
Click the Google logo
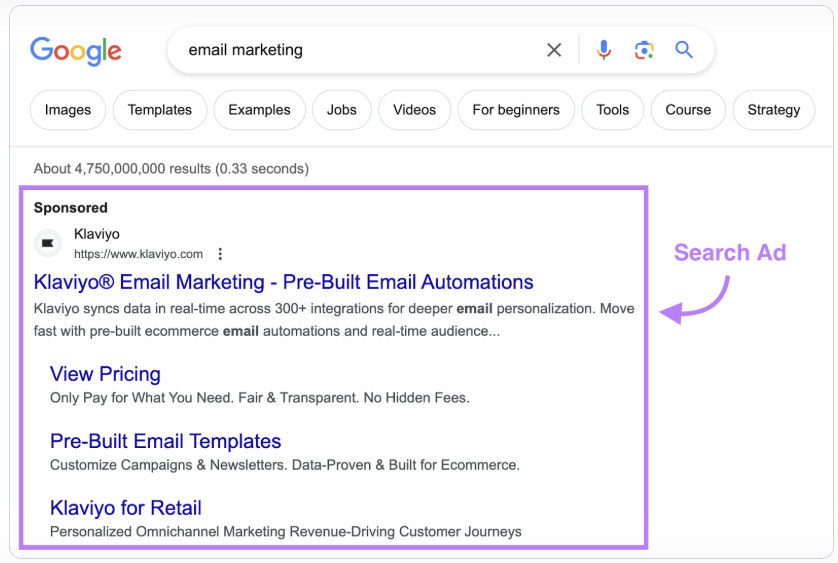pyautogui.click(x=76, y=51)
